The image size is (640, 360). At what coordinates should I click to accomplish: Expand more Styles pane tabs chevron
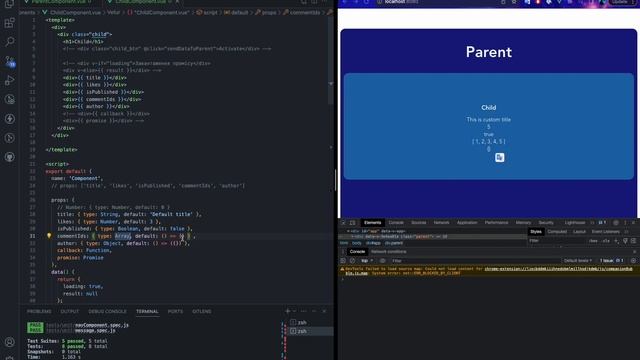(627, 232)
